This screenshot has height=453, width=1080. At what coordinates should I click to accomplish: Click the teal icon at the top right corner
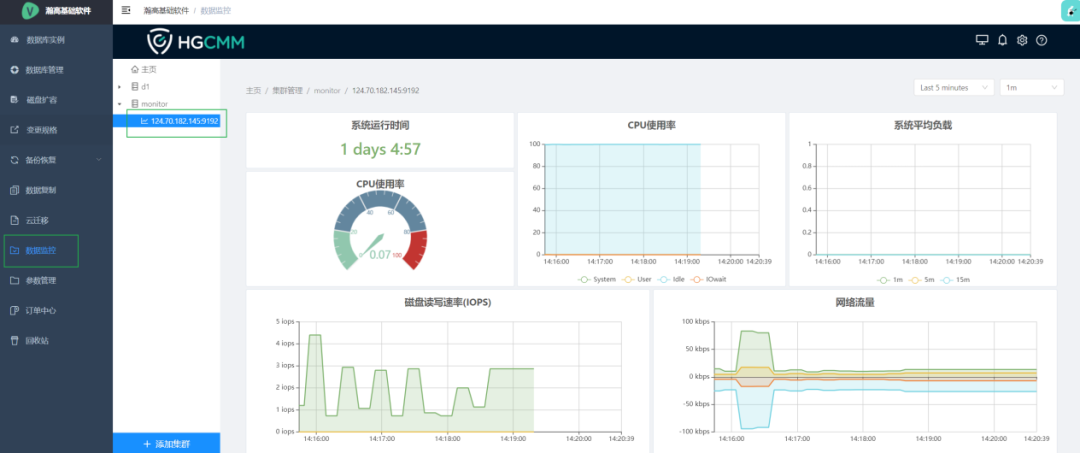(x=1072, y=11)
